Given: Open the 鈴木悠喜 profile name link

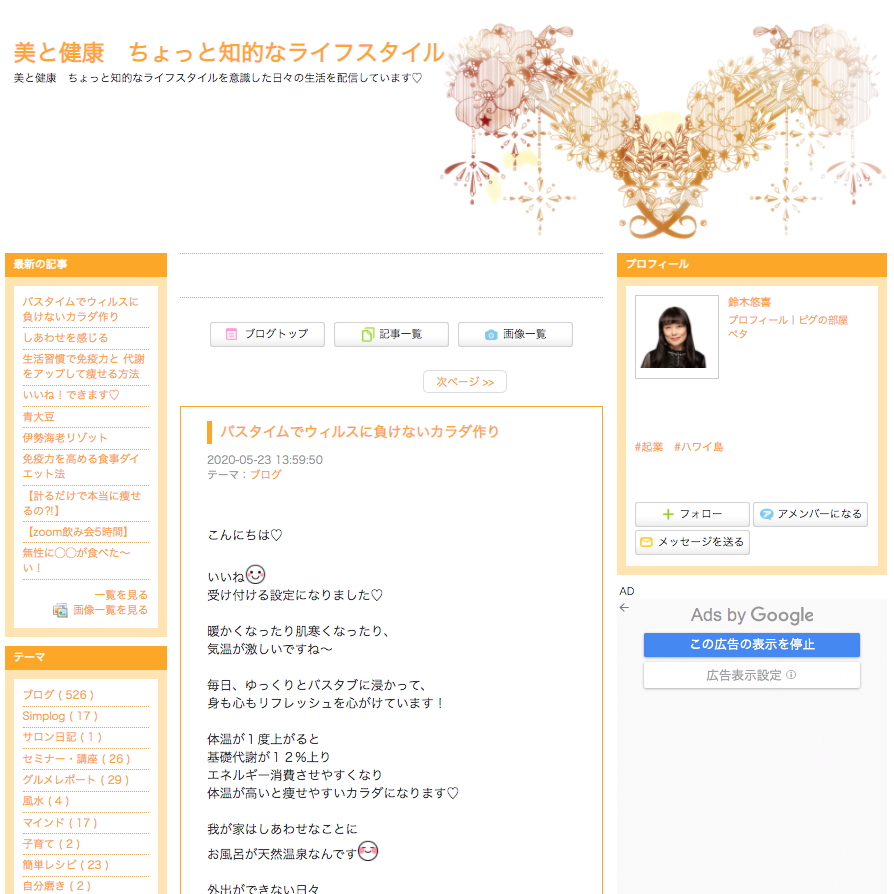Looking at the screenshot, I should point(749,302).
